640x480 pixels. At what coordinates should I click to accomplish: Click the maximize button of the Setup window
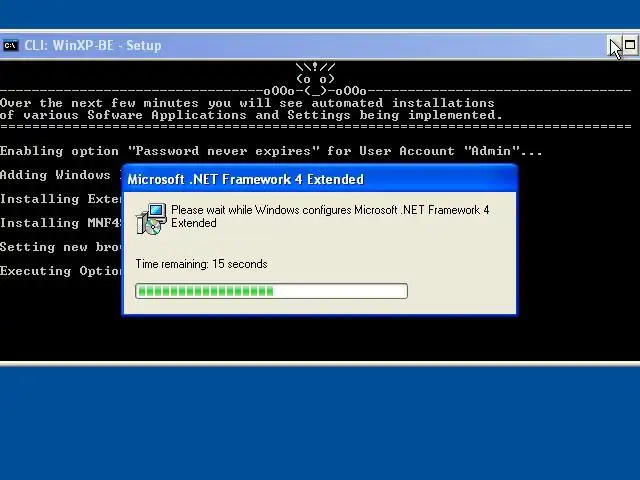coord(630,45)
